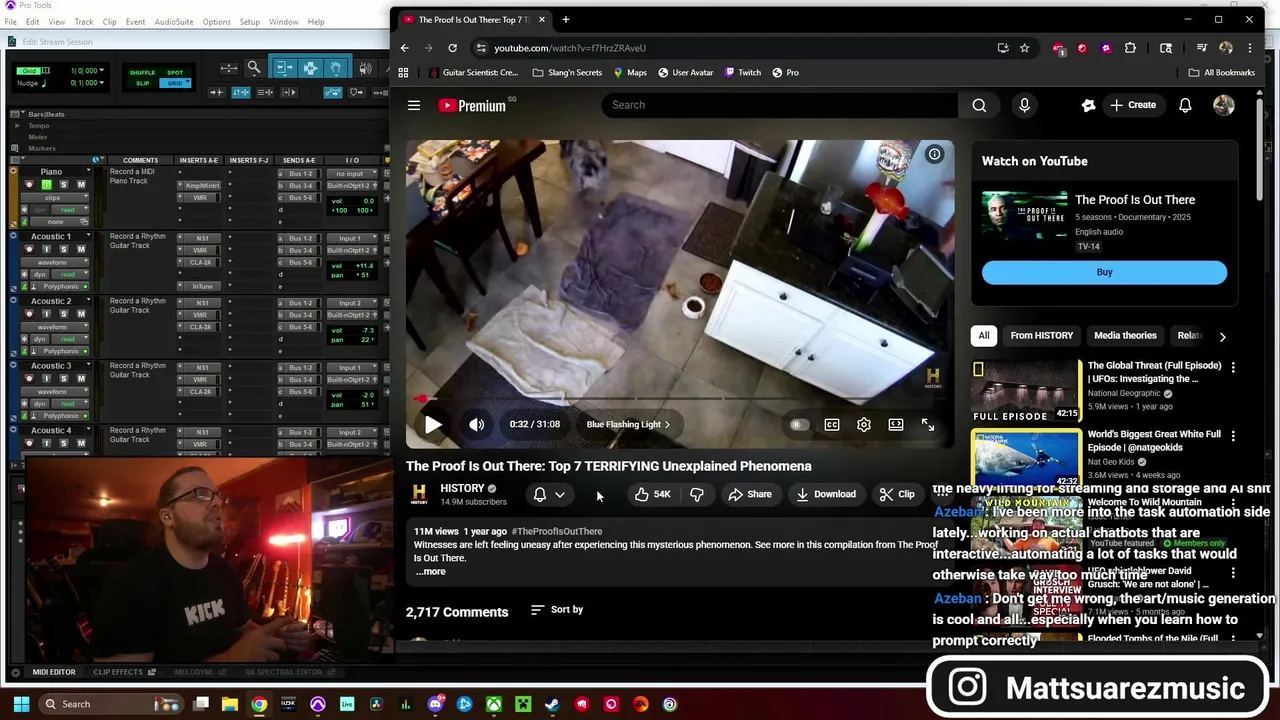The image size is (1280, 720).
Task: Toggle closed captions on the video
Action: 832,424
